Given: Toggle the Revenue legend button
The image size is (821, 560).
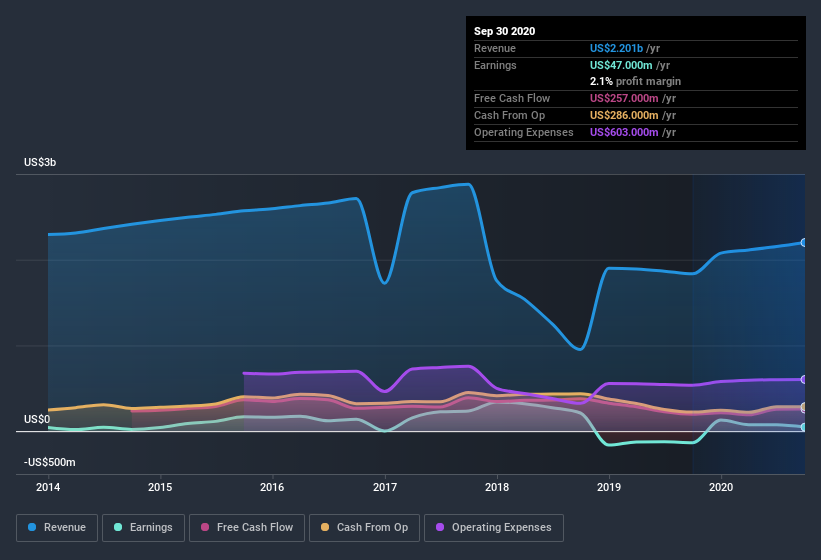Looking at the screenshot, I should pos(57,528).
